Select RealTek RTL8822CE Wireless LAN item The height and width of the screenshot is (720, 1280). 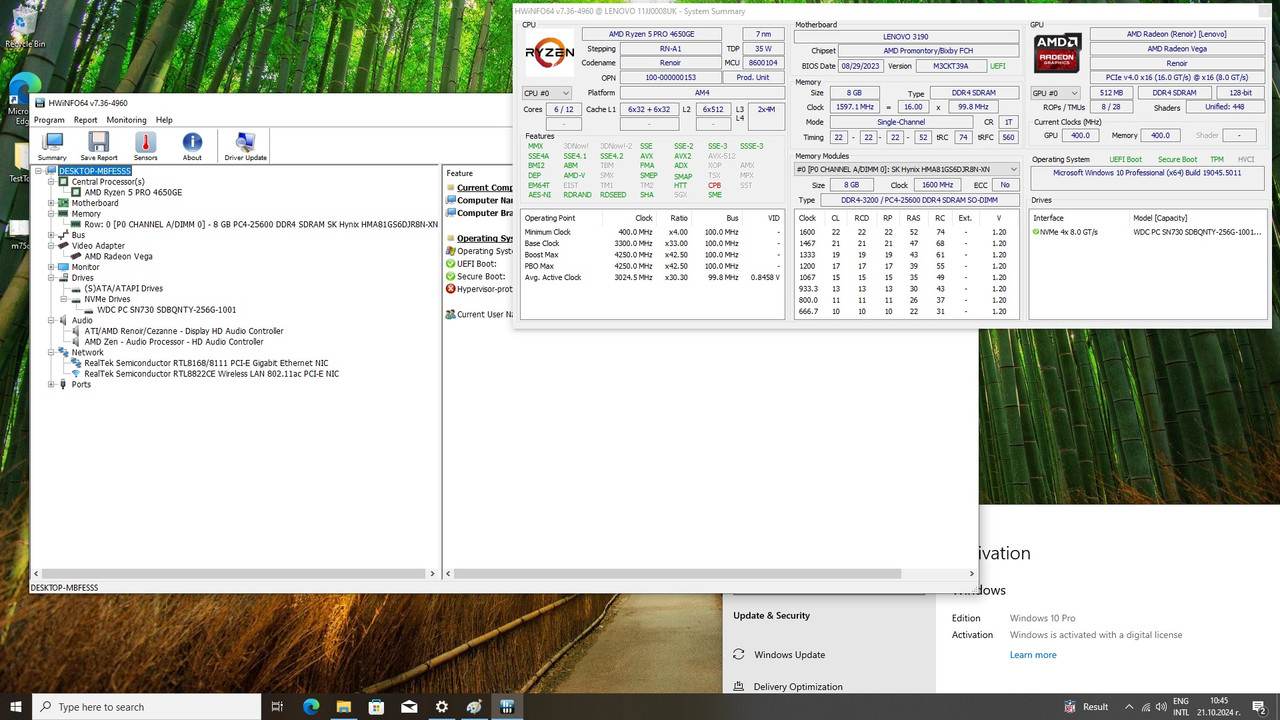pos(211,374)
